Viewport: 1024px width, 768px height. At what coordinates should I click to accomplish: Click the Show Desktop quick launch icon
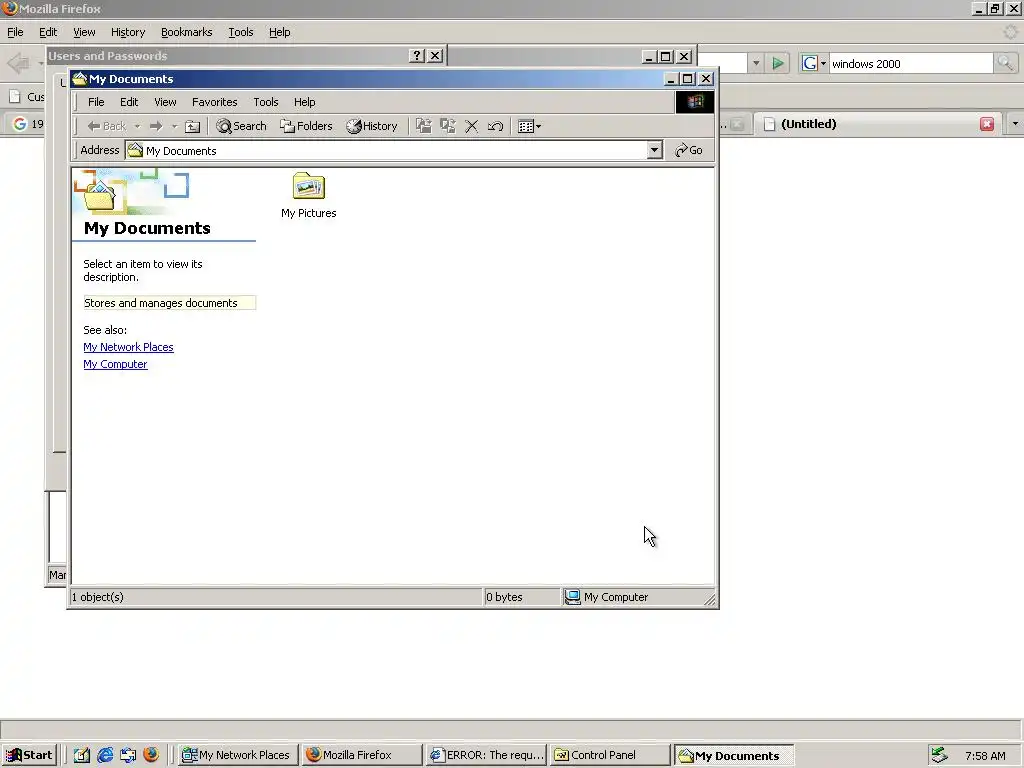pos(81,755)
